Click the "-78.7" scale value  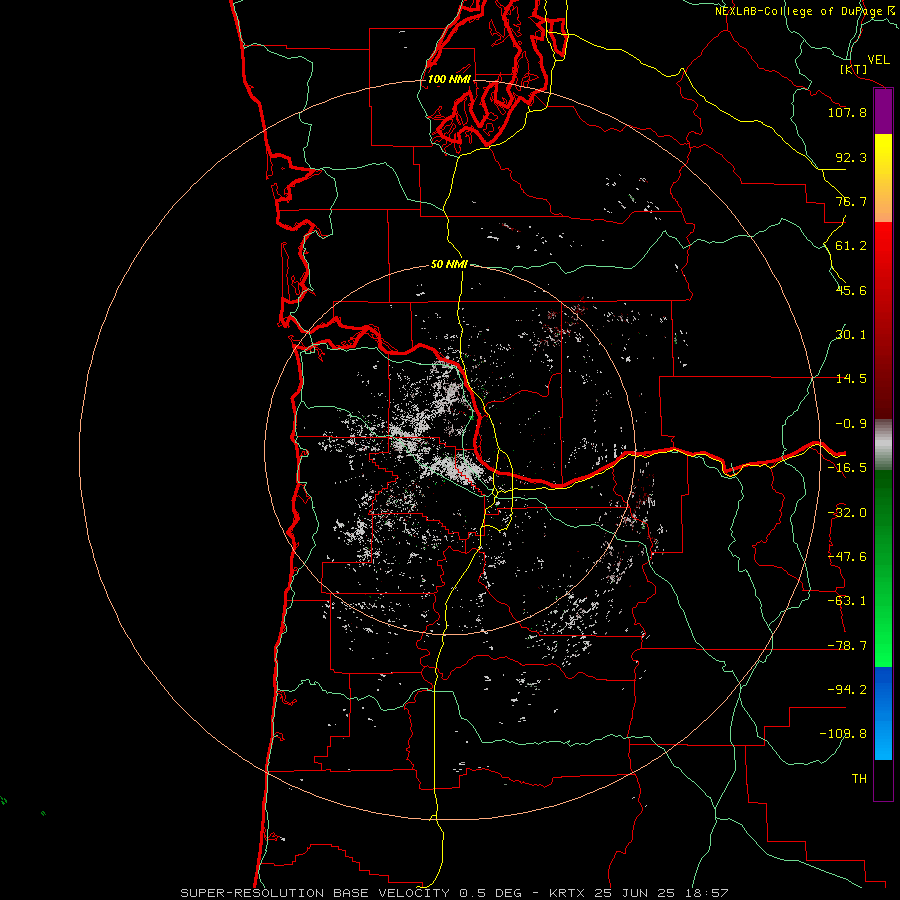pyautogui.click(x=847, y=646)
